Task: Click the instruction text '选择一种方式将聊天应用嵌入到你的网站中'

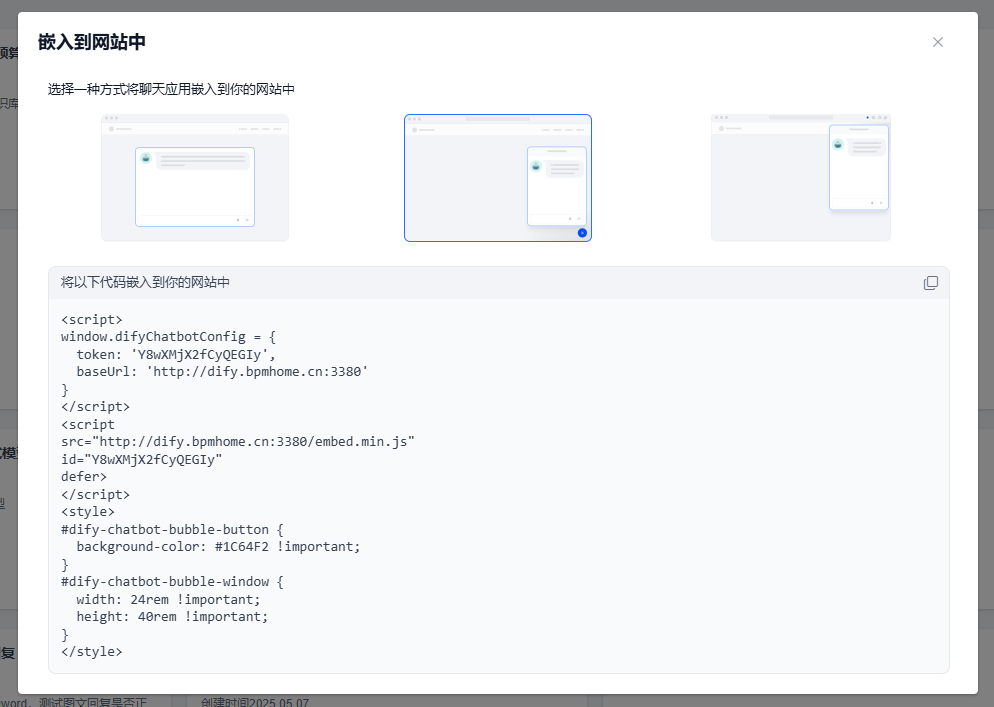Action: click(171, 89)
